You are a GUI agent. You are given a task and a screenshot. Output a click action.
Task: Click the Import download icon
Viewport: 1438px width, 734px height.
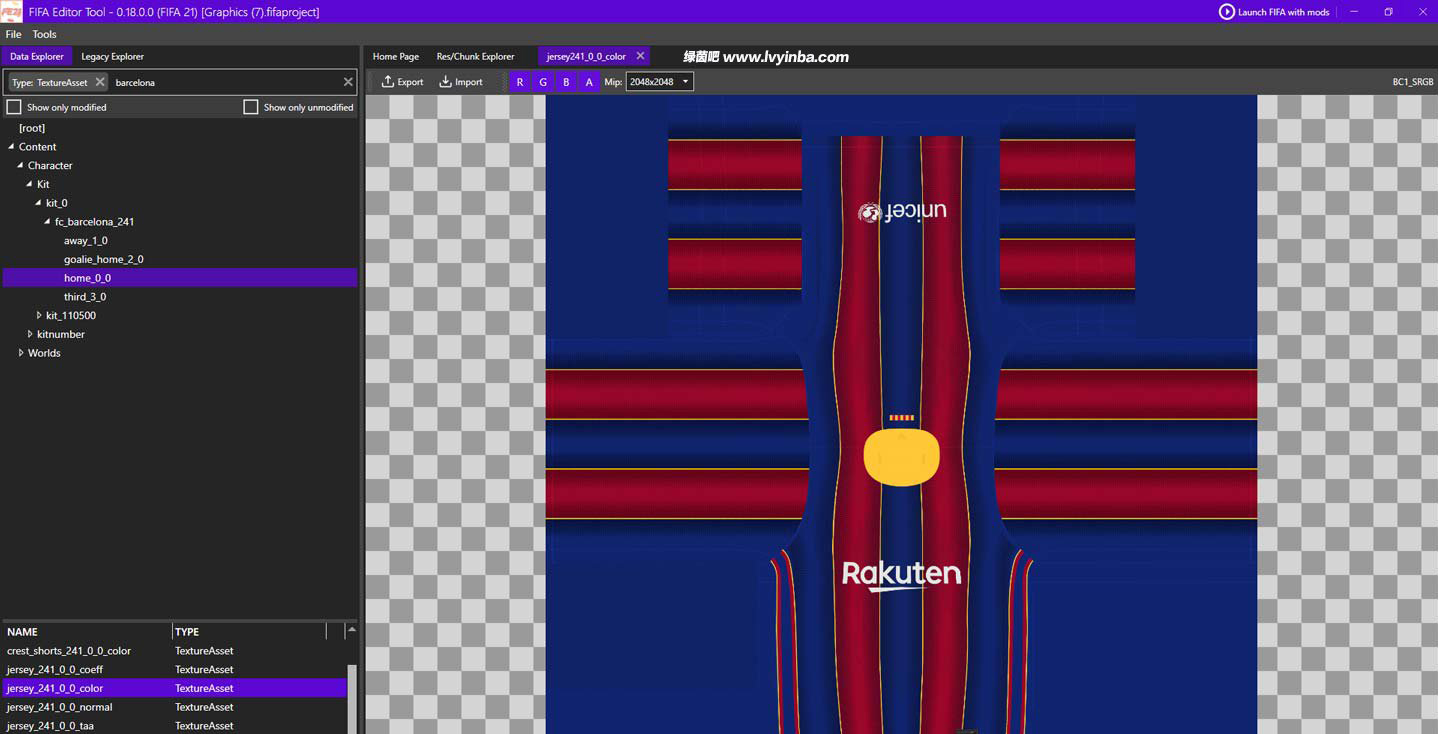pos(445,82)
